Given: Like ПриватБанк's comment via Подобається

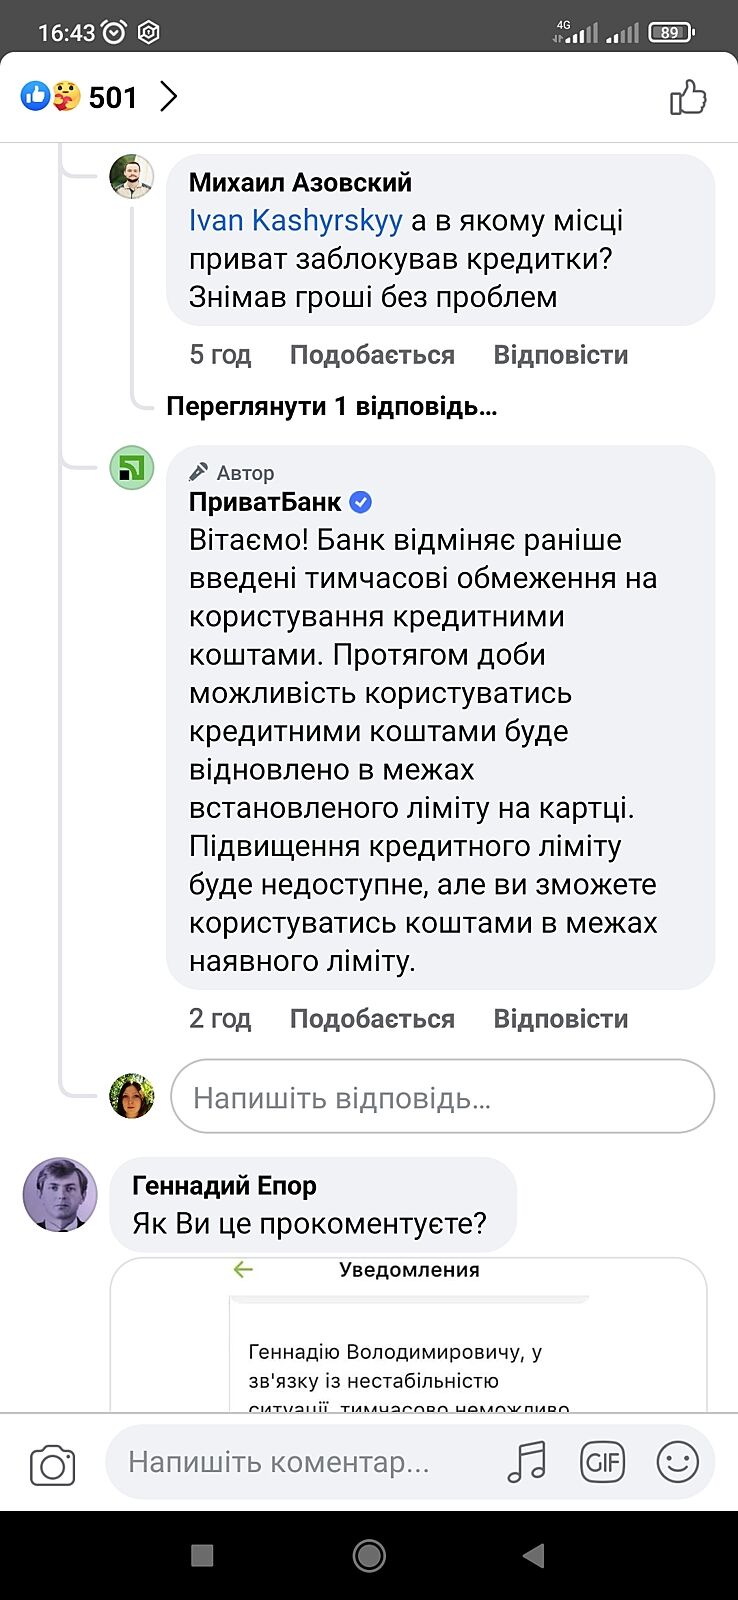Looking at the screenshot, I should coord(372,1019).
